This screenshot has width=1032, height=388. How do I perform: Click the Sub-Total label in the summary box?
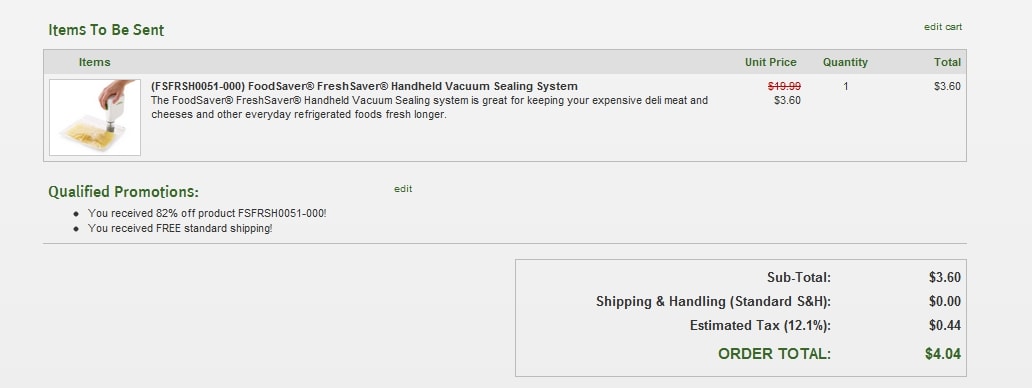tap(799, 278)
